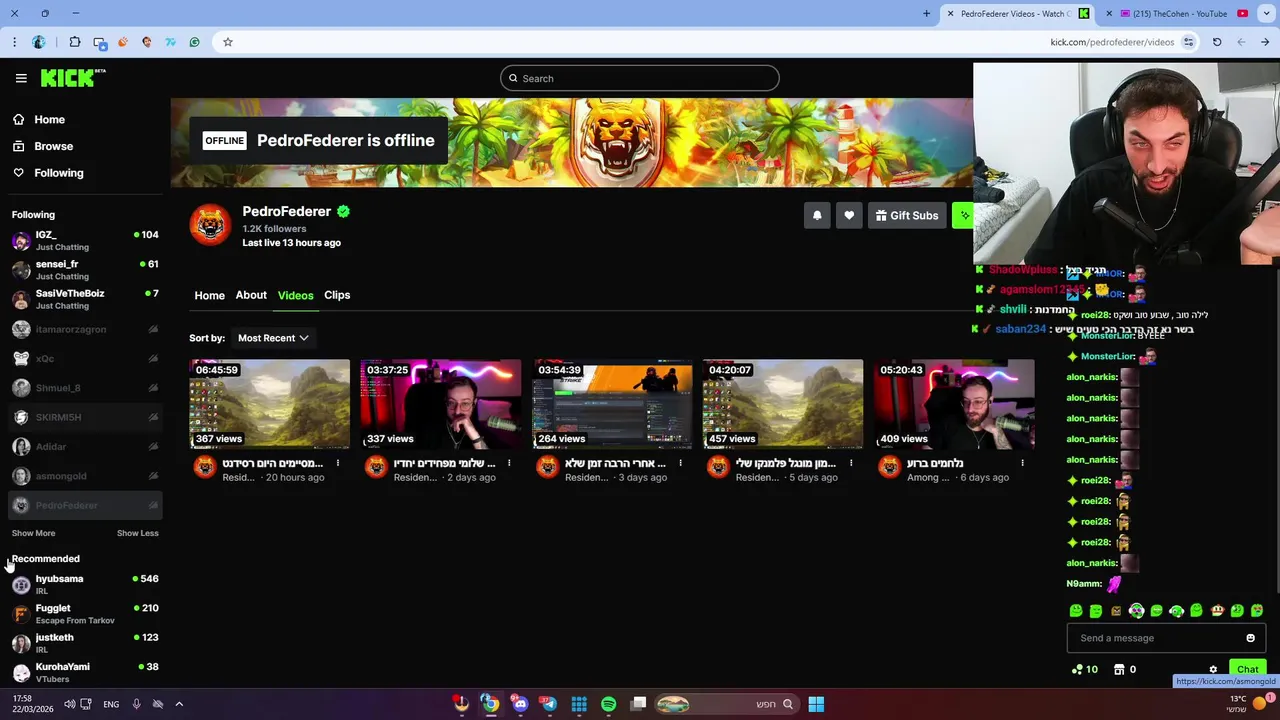
Task: Open the emoji picker in chat input
Action: pos(1250,638)
